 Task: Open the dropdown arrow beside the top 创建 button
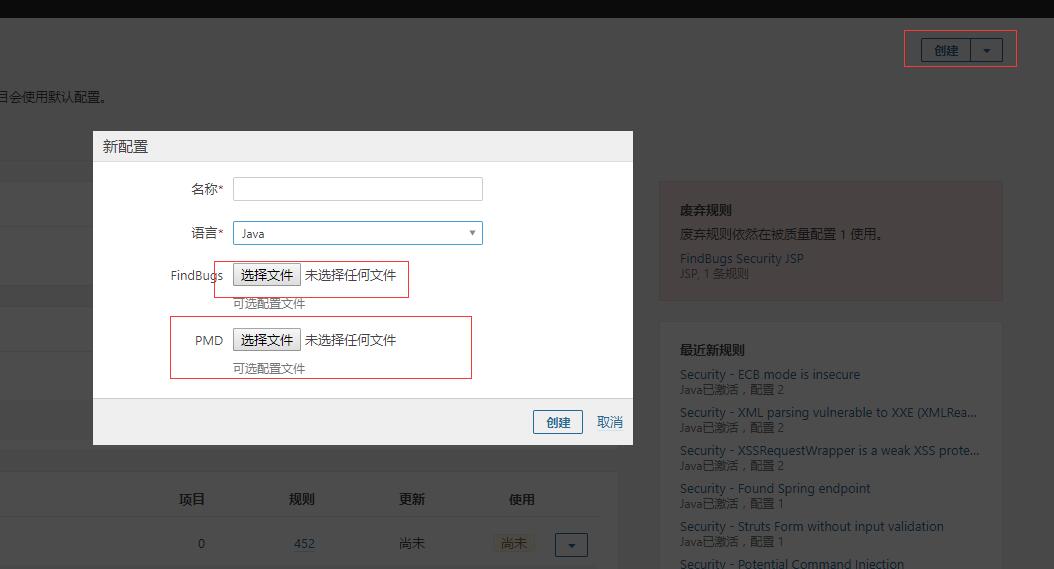pos(987,50)
